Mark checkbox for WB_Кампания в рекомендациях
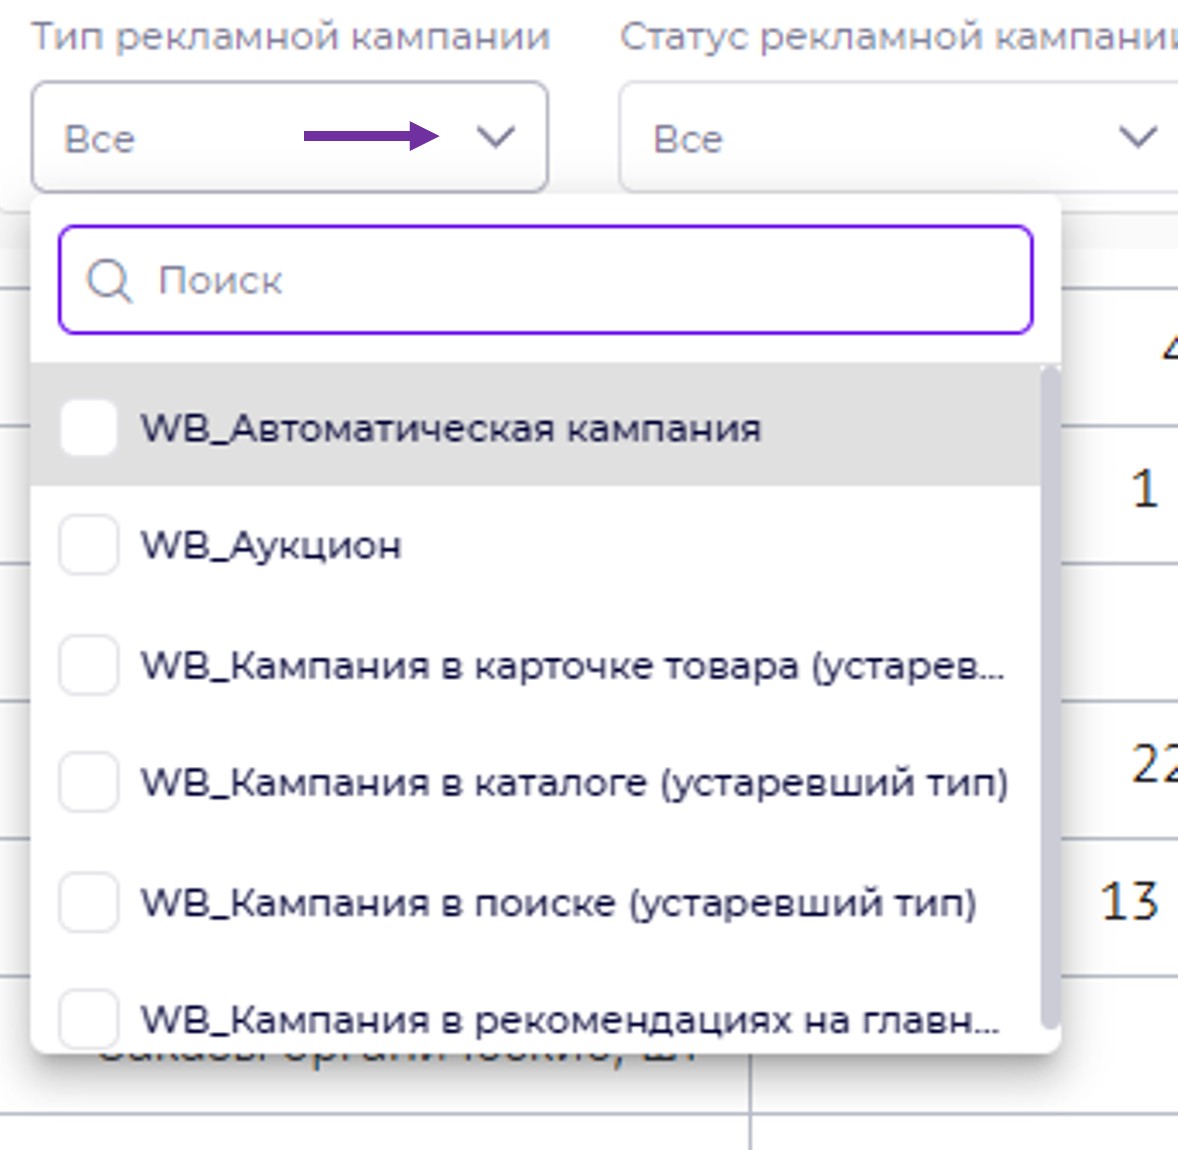This screenshot has height=1150, width=1178. click(89, 1018)
